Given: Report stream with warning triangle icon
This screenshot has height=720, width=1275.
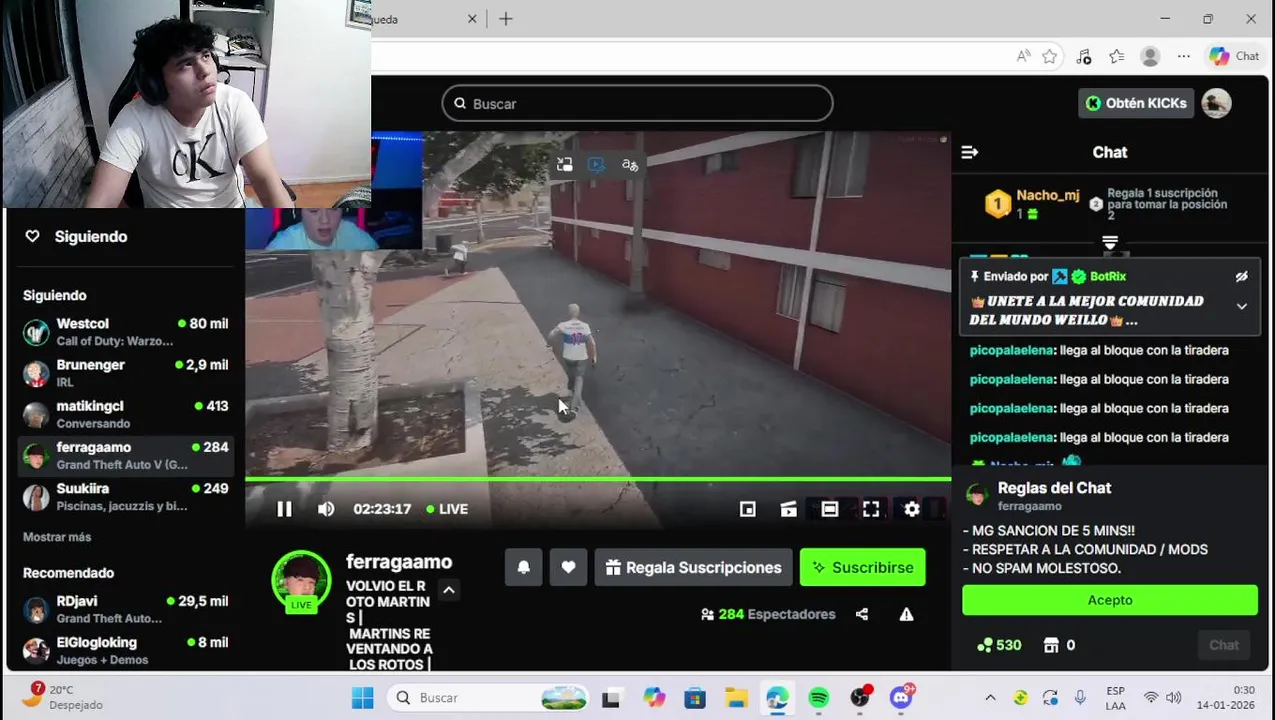Looking at the screenshot, I should 906,614.
